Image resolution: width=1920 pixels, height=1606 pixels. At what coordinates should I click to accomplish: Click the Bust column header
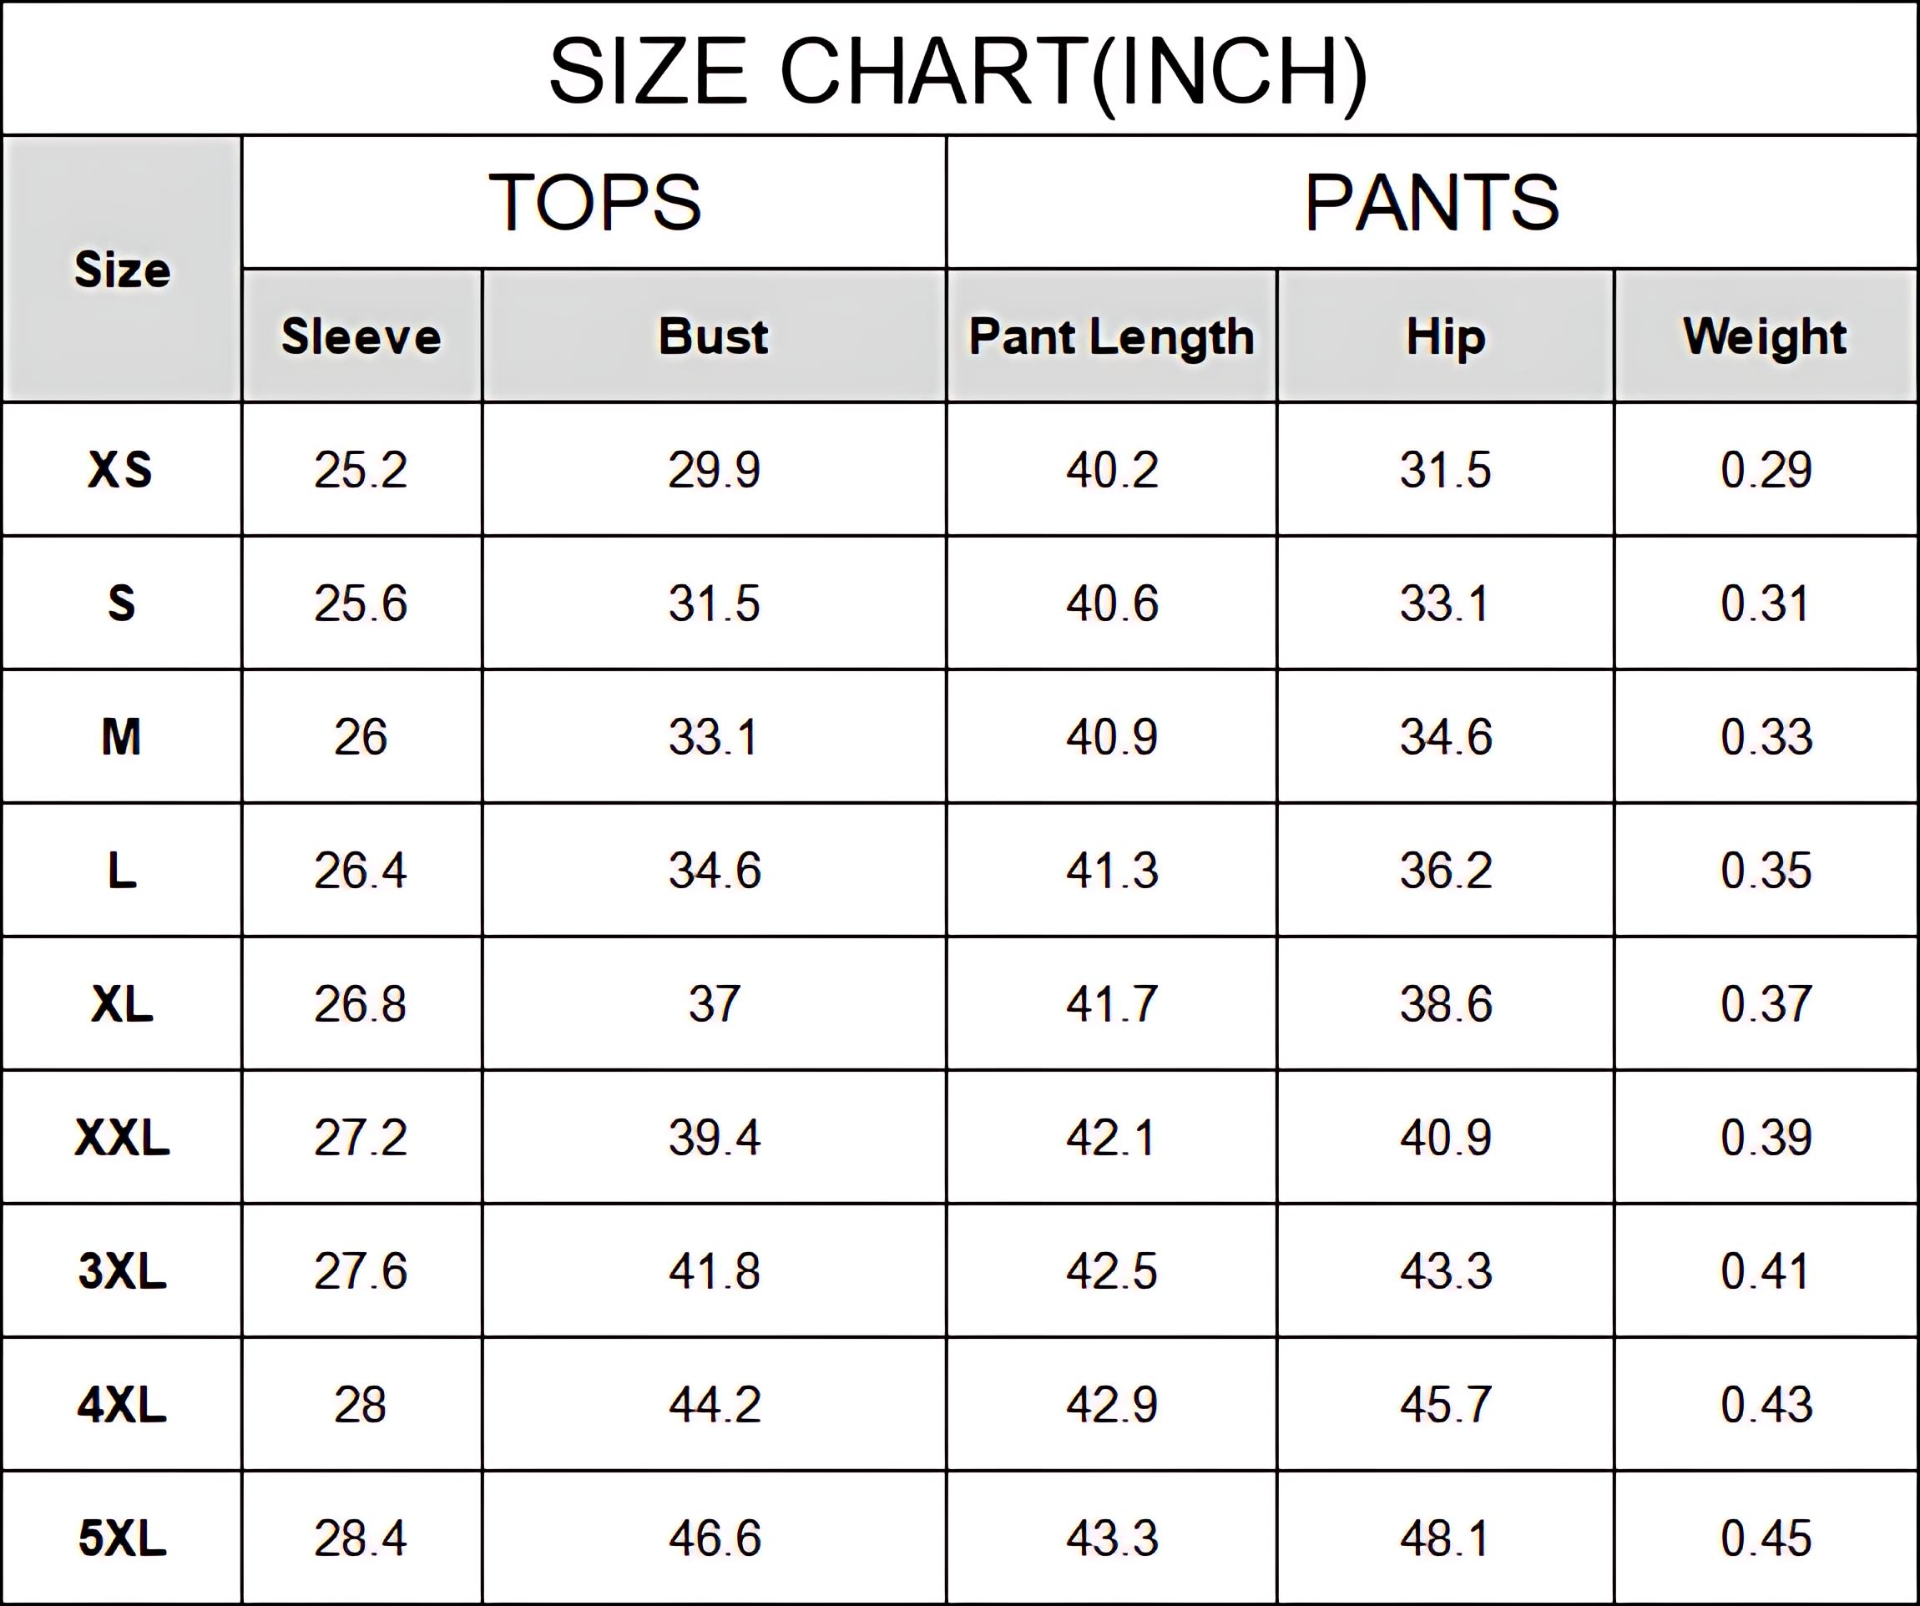pyautogui.click(x=713, y=337)
